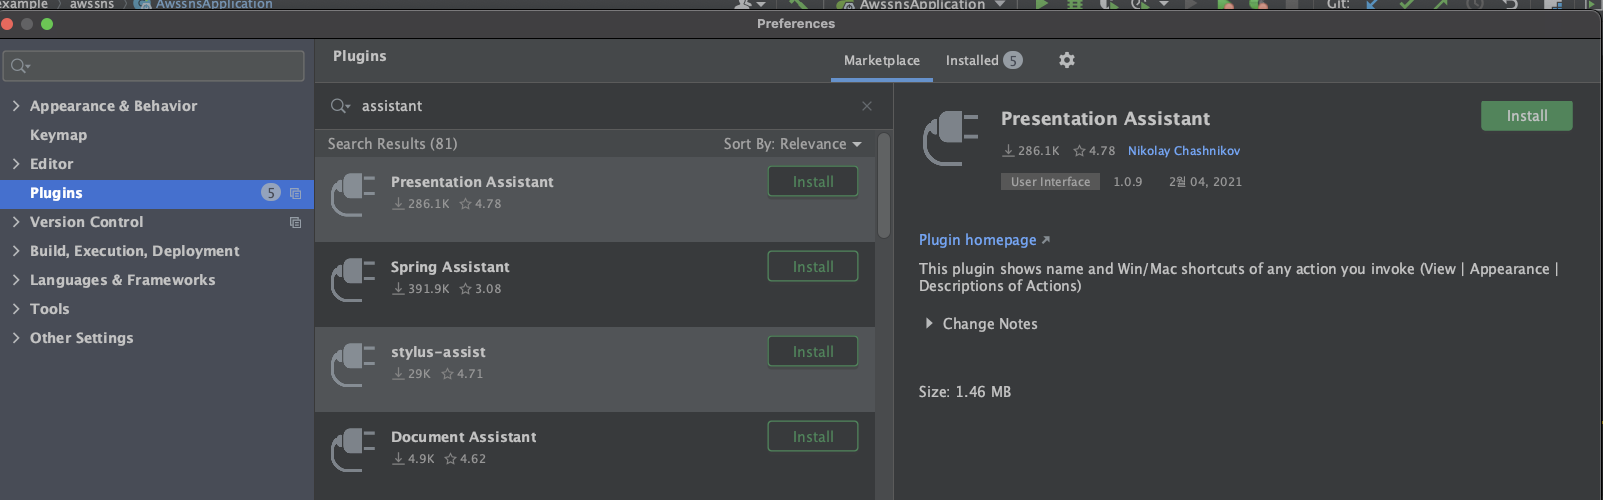Open the plugins settings gear menu
The height and width of the screenshot is (500, 1603).
click(1067, 60)
